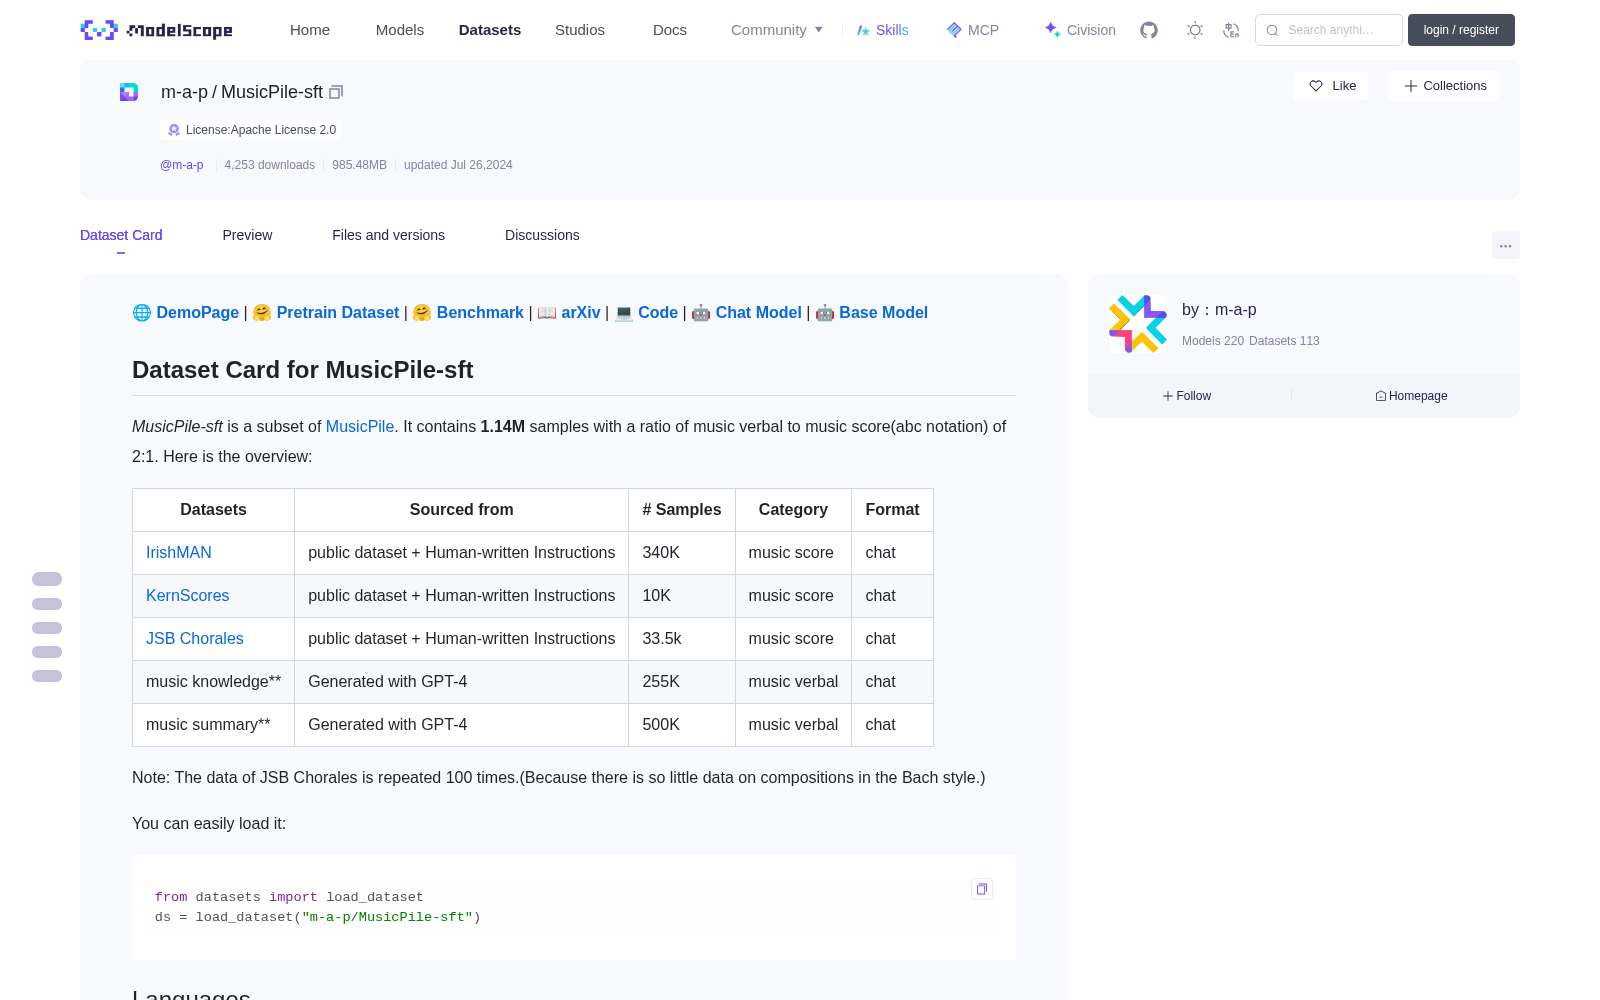Open the GitHub icon link

[x=1149, y=30]
